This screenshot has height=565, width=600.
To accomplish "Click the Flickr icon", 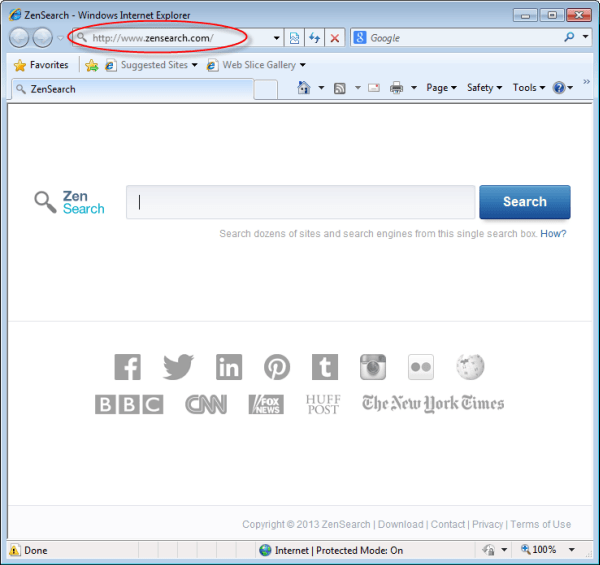I will click(421, 367).
